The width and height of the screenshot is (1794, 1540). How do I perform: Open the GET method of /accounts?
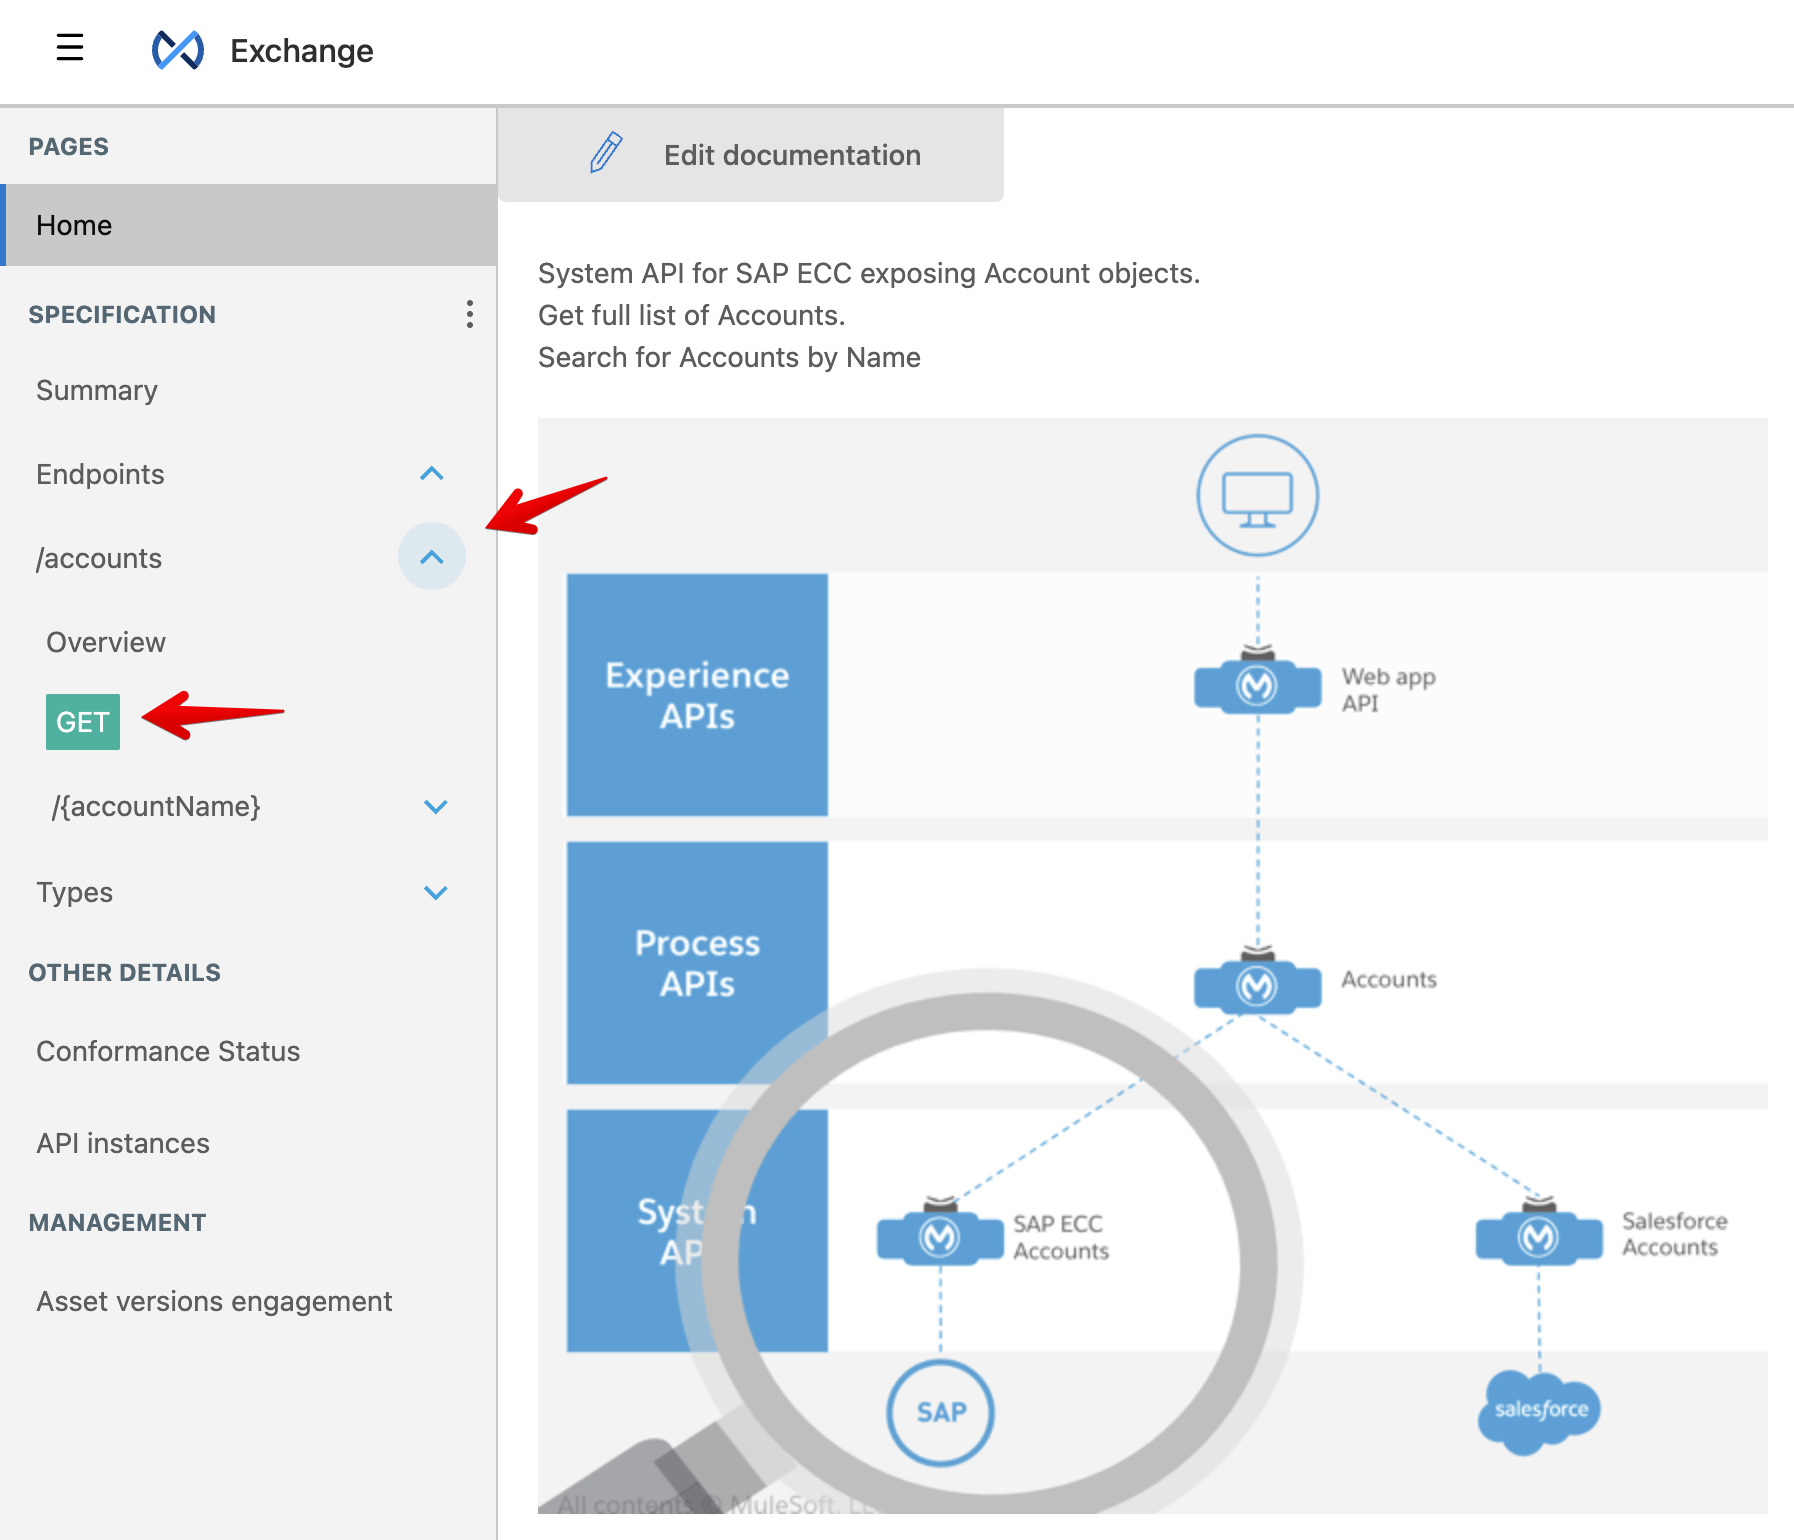pos(83,722)
